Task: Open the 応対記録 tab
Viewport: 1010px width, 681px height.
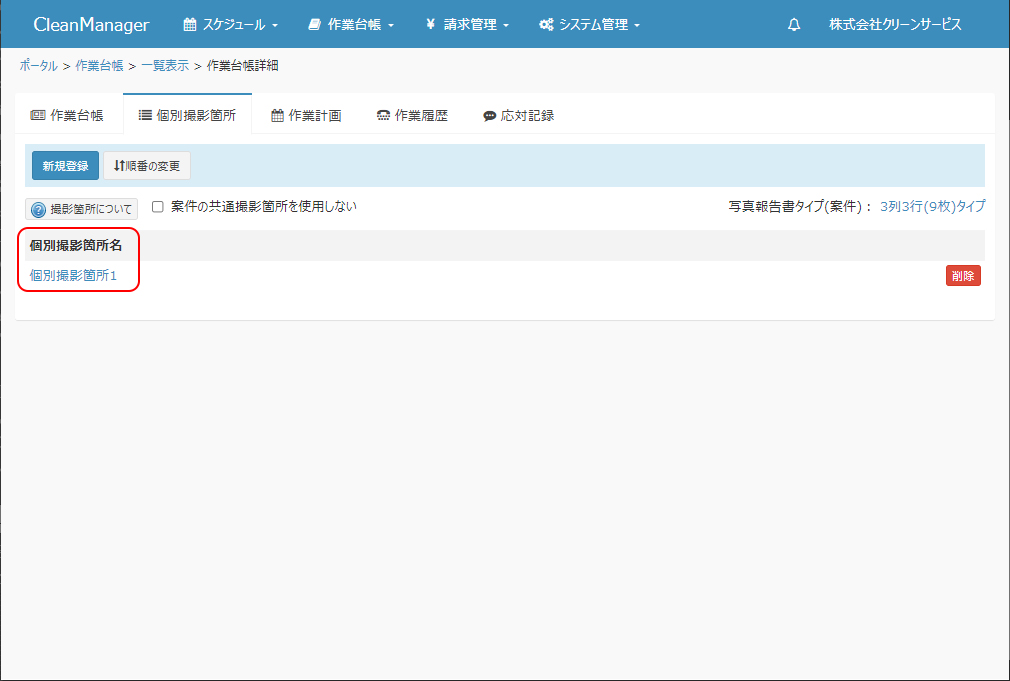Action: tap(518, 115)
